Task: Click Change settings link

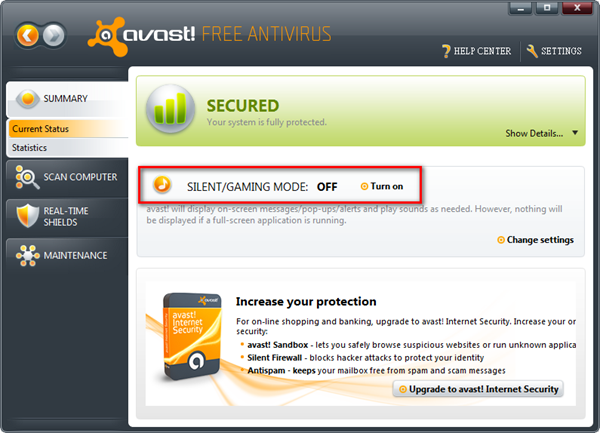Action: tap(535, 240)
